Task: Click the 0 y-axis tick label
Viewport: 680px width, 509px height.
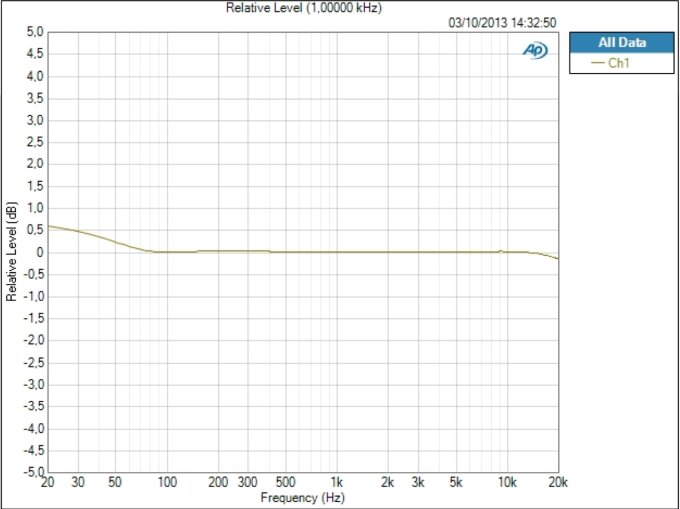Action: [x=40, y=252]
